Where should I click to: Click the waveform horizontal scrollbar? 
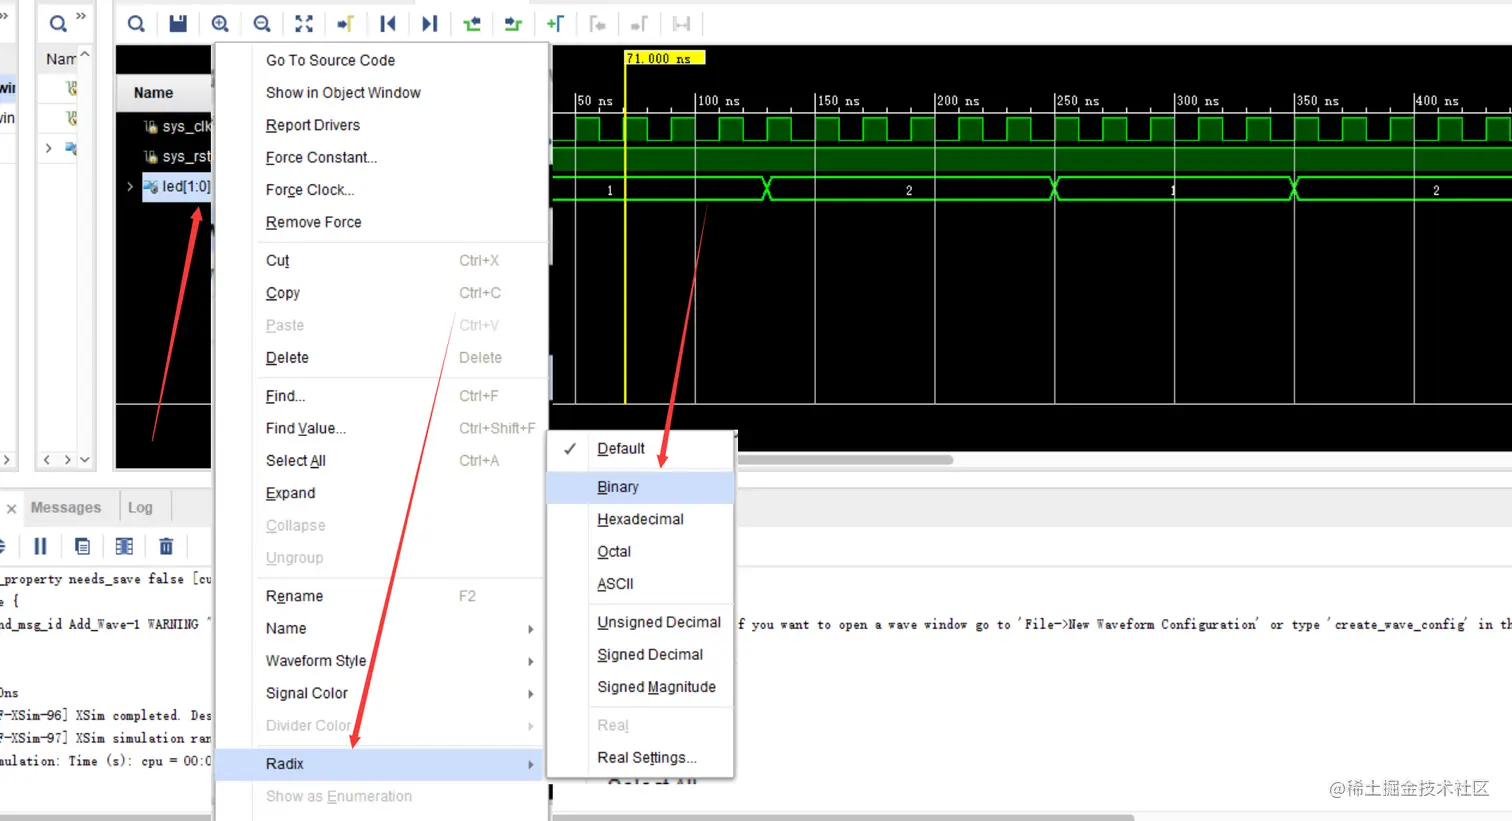click(845, 460)
